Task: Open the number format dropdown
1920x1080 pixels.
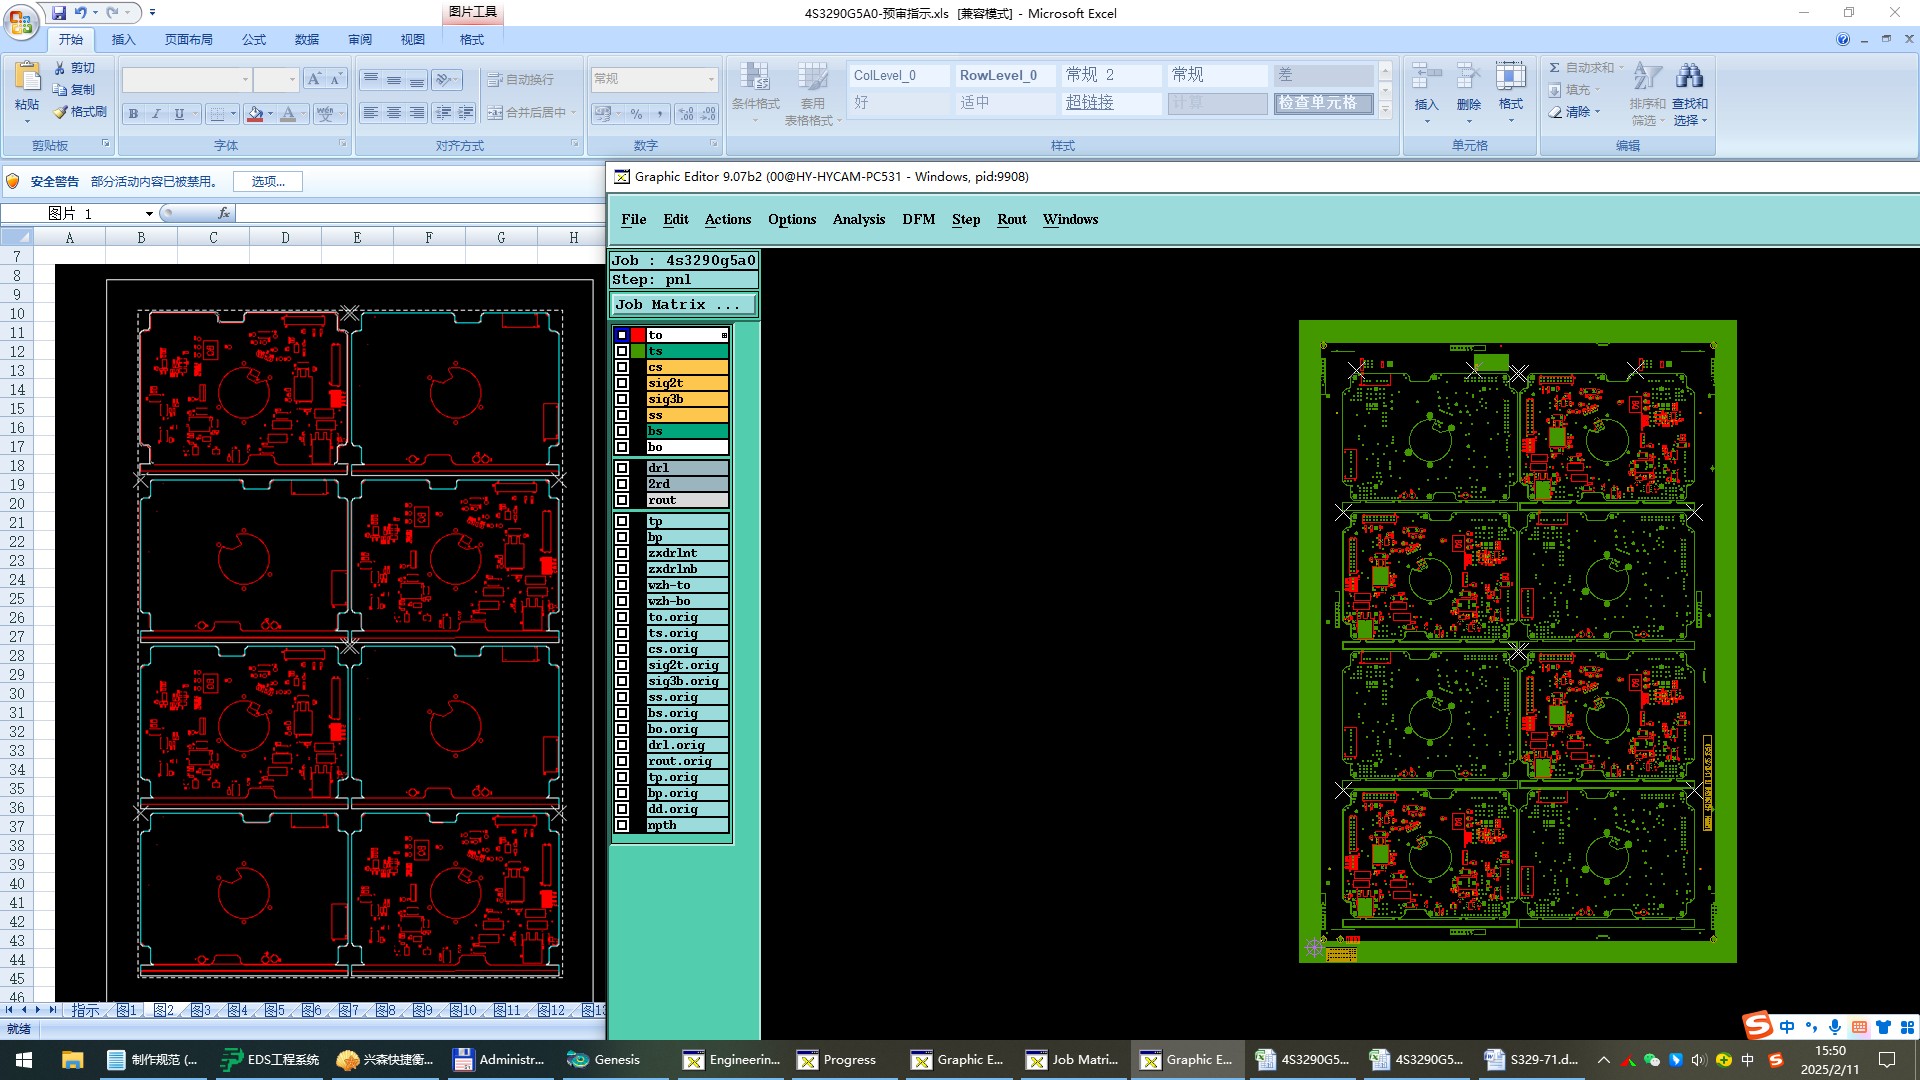Action: 711,79
